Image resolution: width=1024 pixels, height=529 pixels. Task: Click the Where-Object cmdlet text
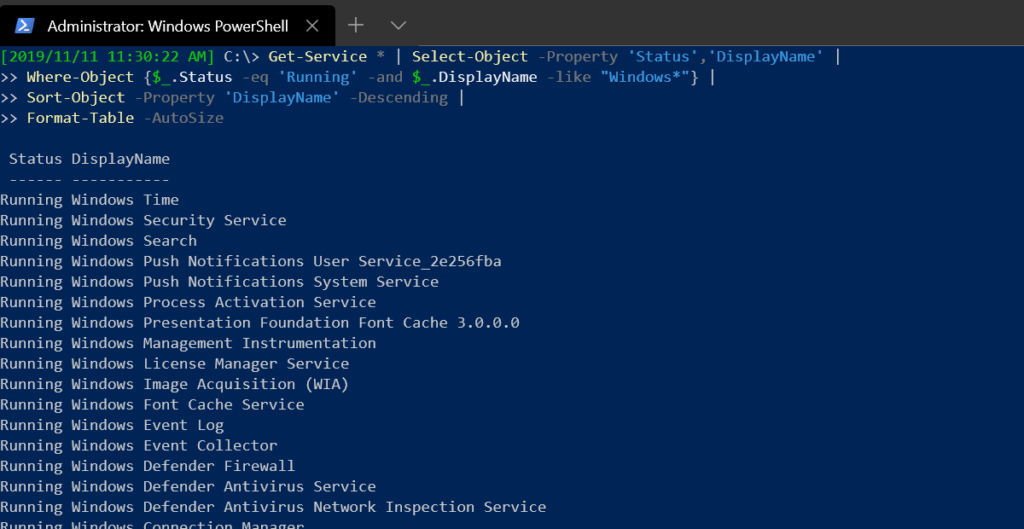(80, 77)
